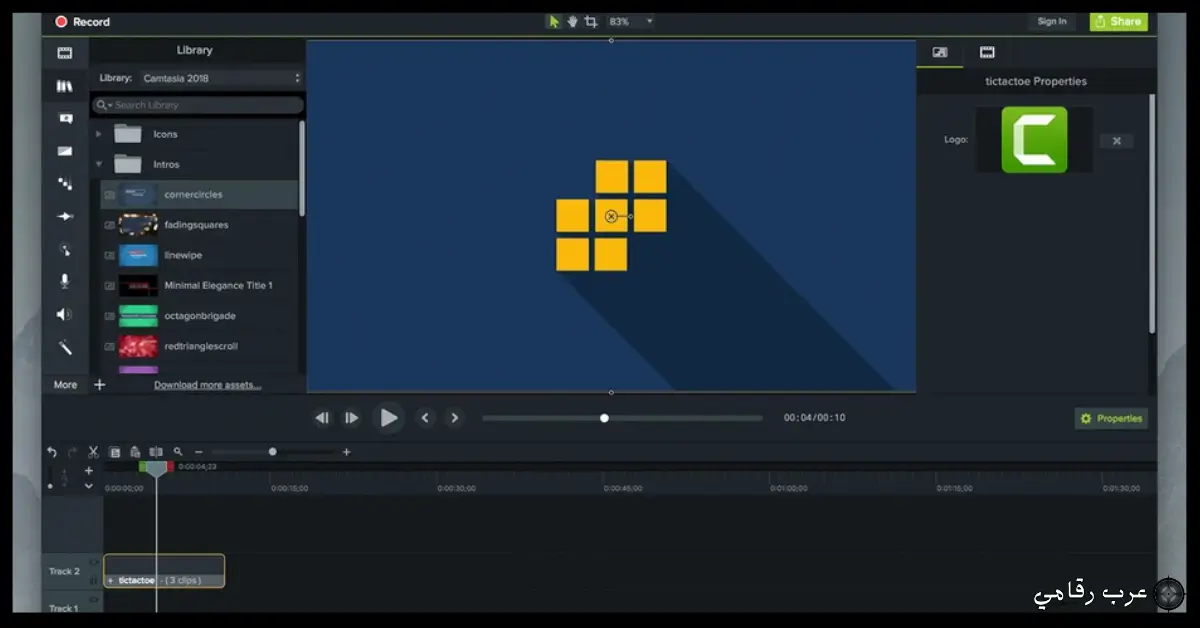Switch to the media filmstrip properties tab
Viewport: 1200px width, 628px height.
pyautogui.click(x=987, y=52)
